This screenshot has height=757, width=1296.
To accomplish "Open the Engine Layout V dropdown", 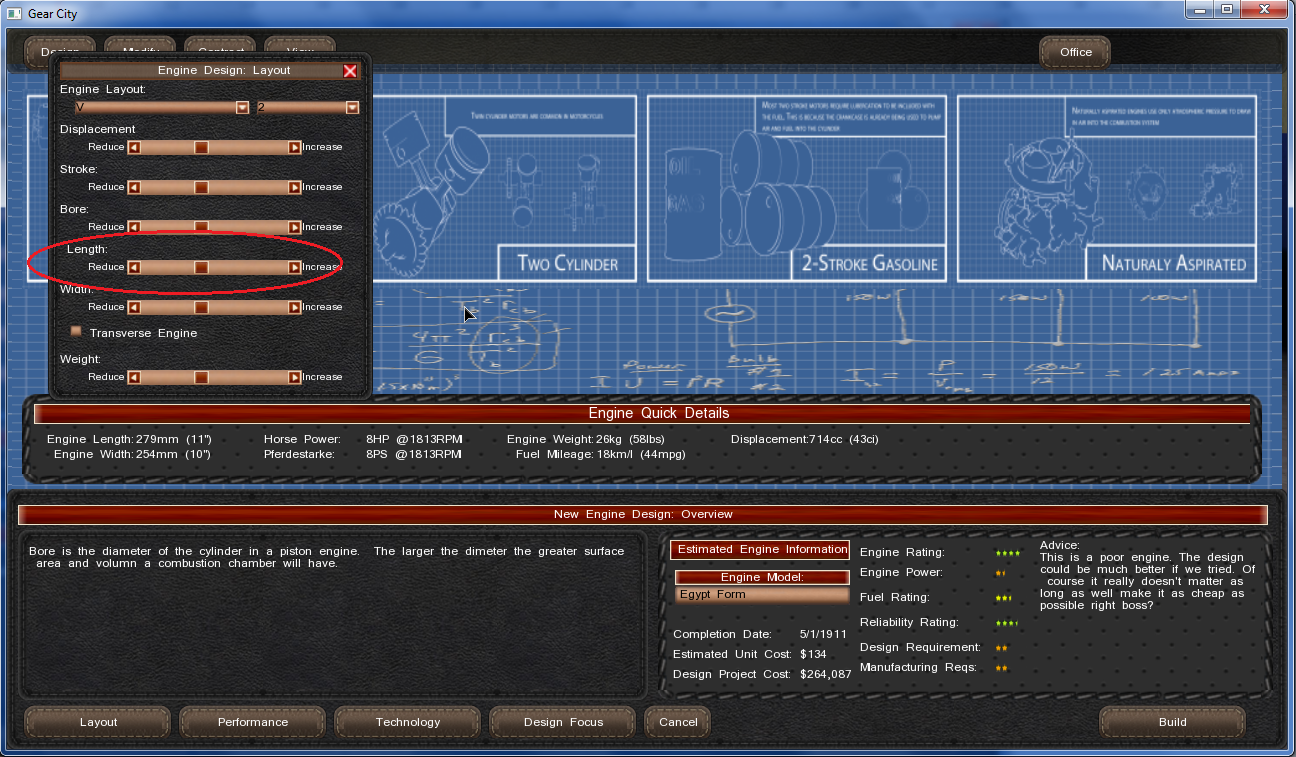I will [242, 108].
